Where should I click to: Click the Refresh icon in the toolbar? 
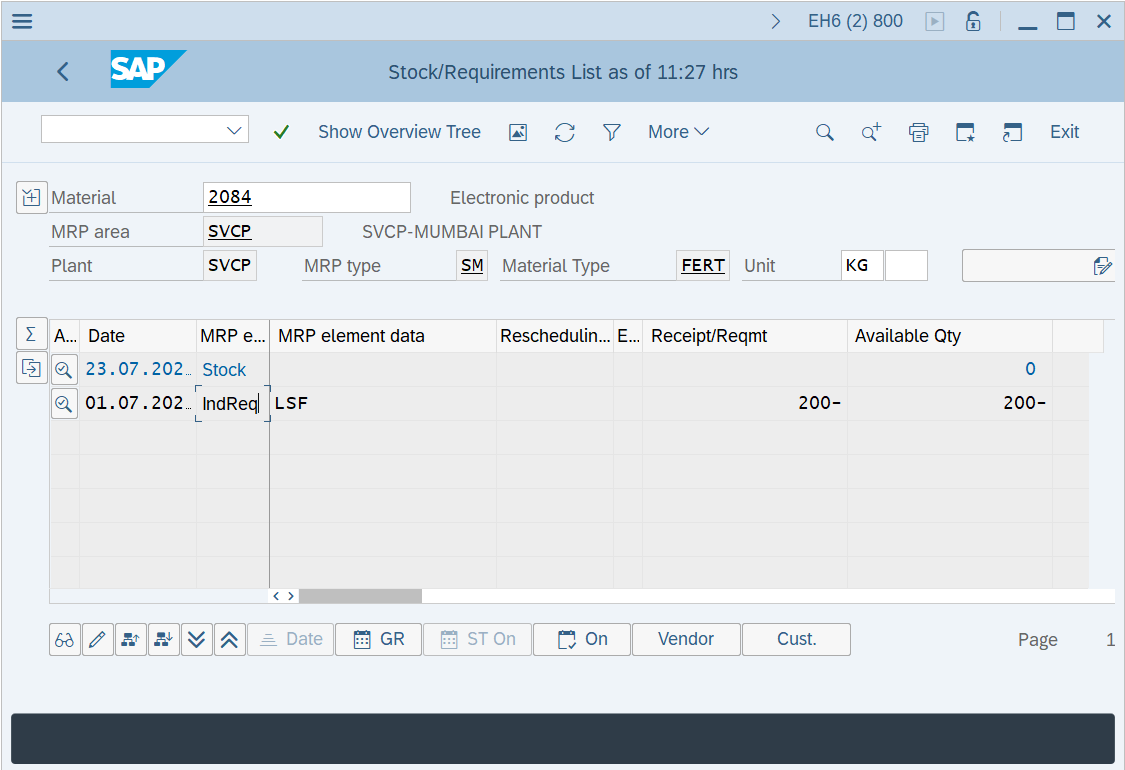tap(564, 131)
